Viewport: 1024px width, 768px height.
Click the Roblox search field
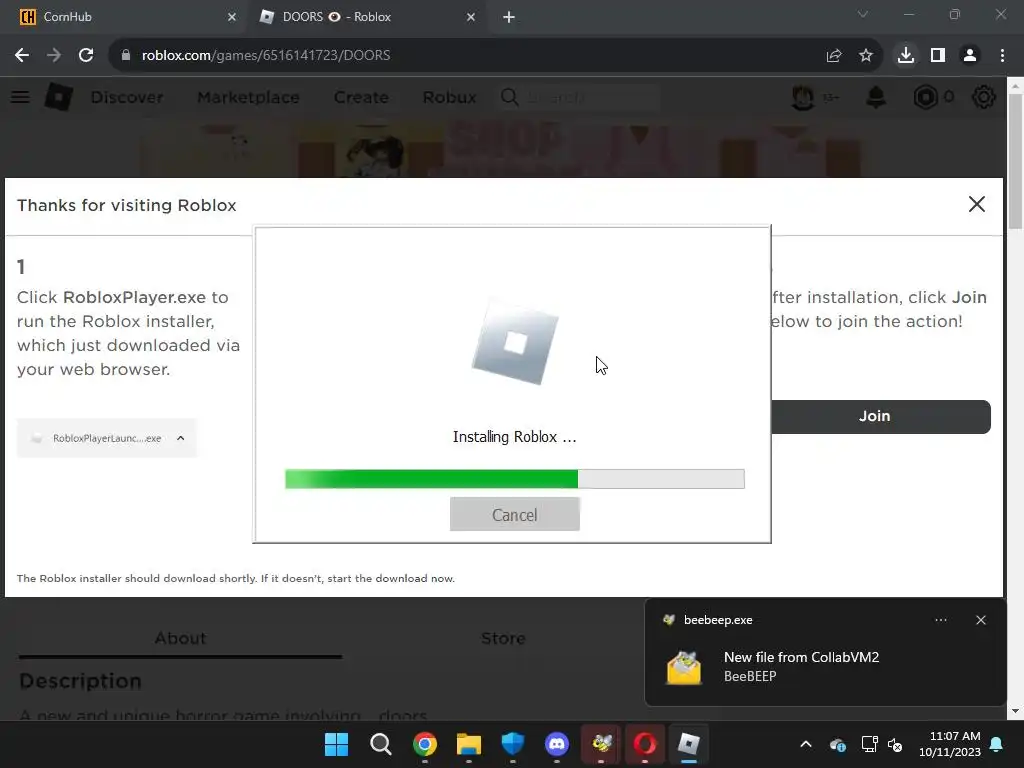pos(579,97)
